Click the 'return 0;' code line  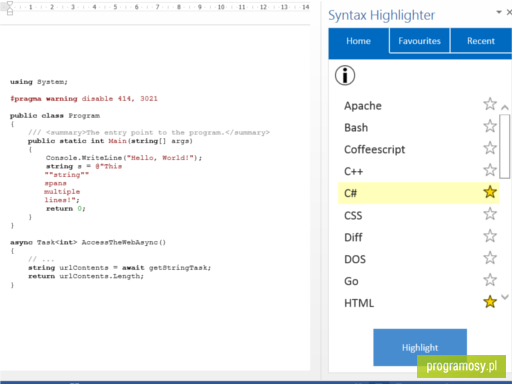pos(66,209)
